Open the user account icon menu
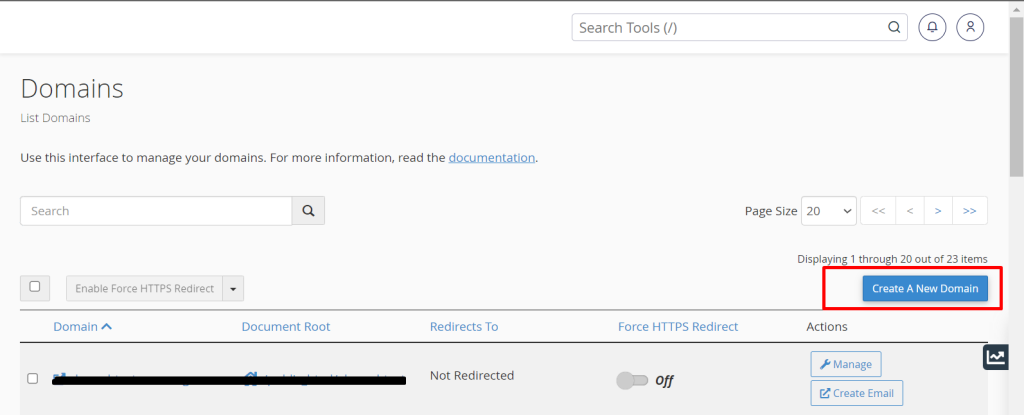The height and width of the screenshot is (415, 1024). click(970, 28)
